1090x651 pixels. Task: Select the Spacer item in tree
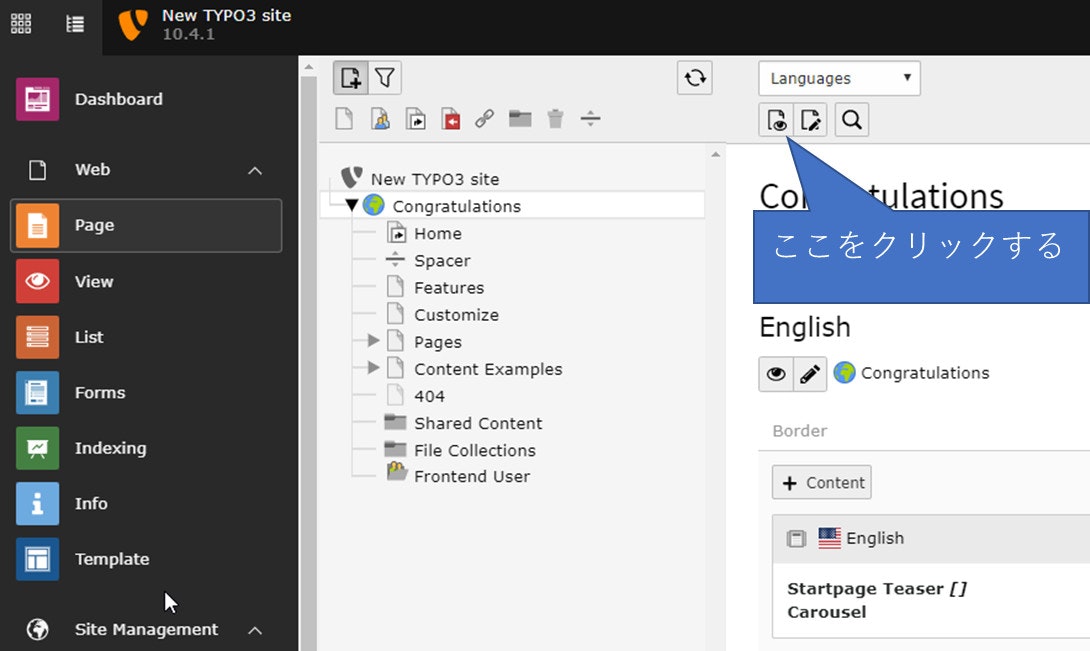(x=442, y=261)
